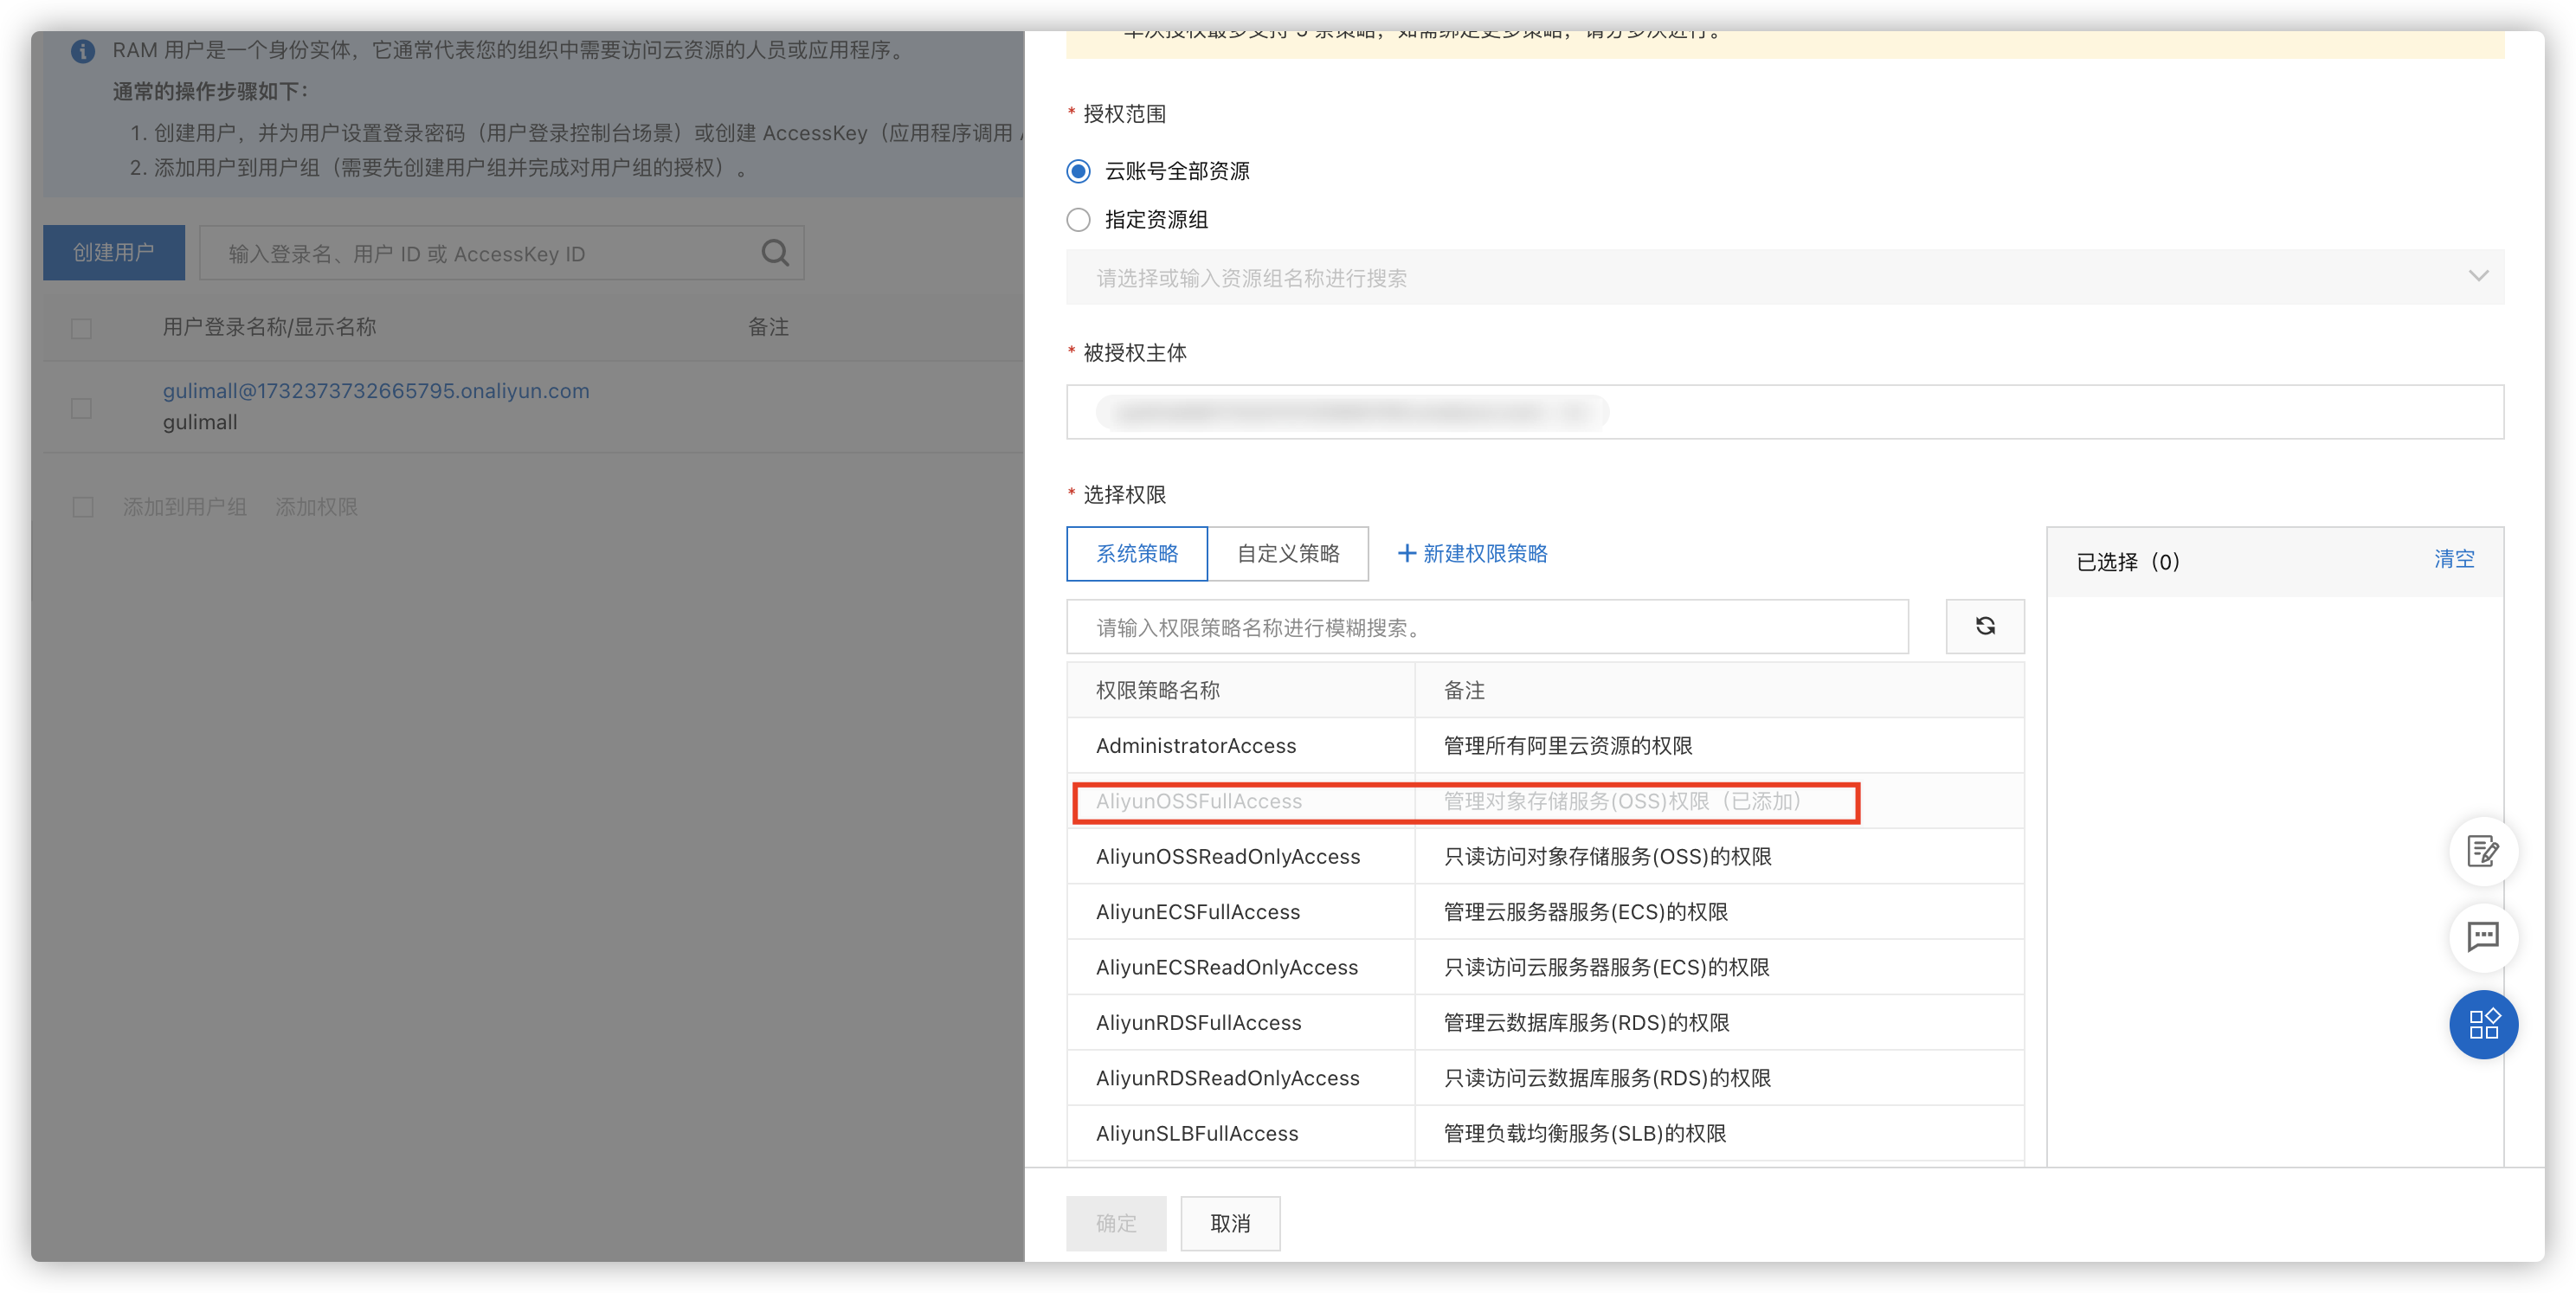Check the gulimall user row checkbox

point(82,408)
